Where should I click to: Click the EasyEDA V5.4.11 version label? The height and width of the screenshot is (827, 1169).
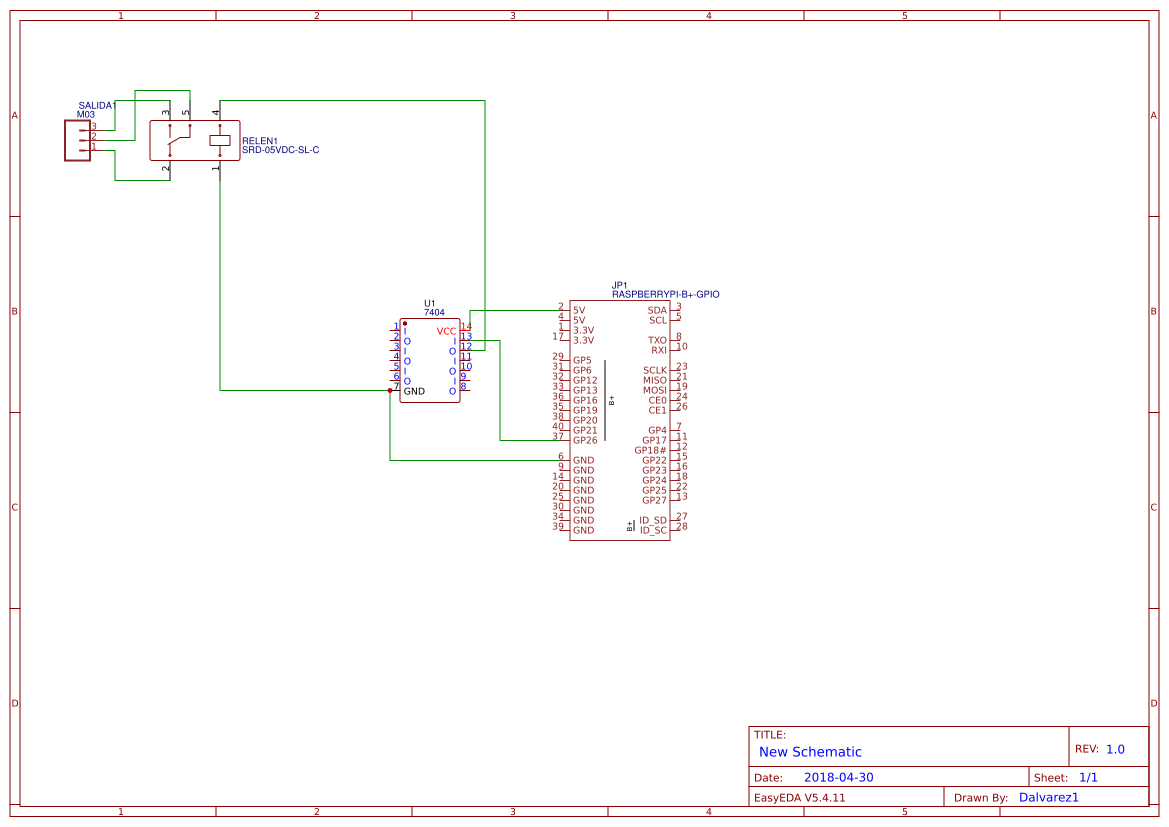pyautogui.click(x=802, y=797)
